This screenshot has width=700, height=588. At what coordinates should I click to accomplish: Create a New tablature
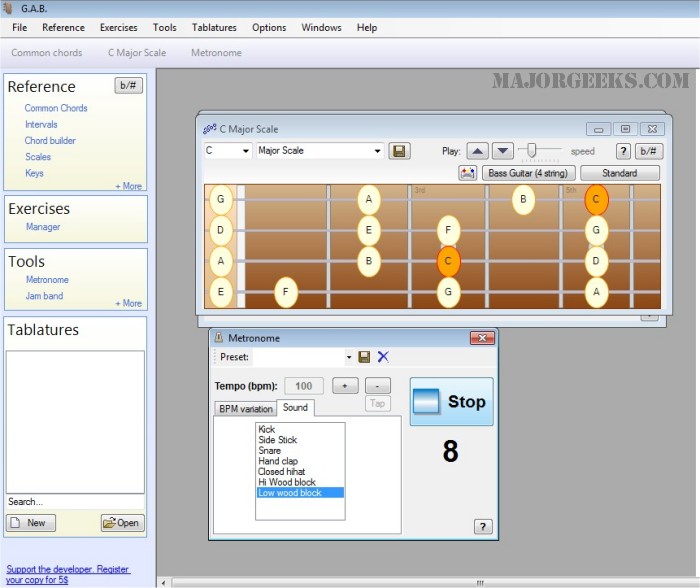click(31, 523)
